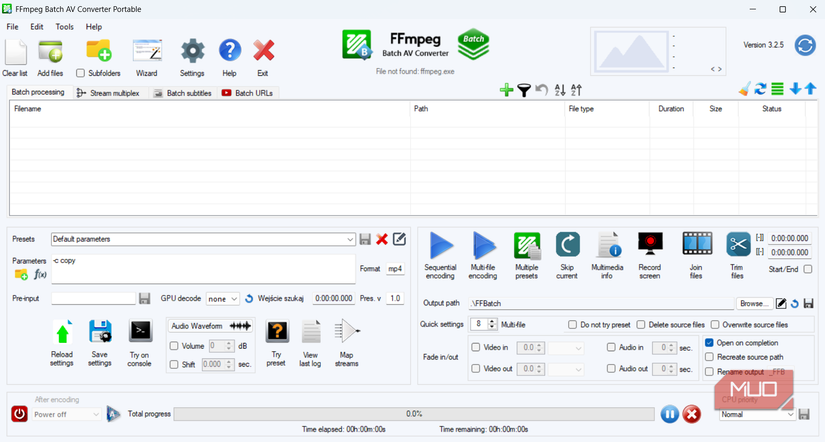
Task: Click the green plus add icon above the file list
Action: (506, 90)
